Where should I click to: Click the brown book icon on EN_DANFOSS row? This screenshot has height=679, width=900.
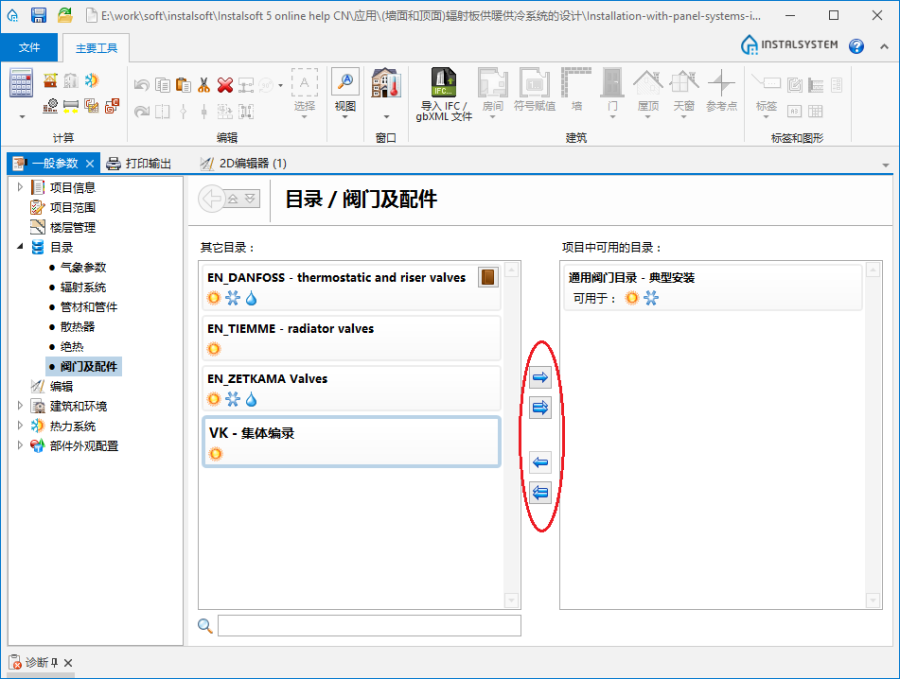(488, 277)
